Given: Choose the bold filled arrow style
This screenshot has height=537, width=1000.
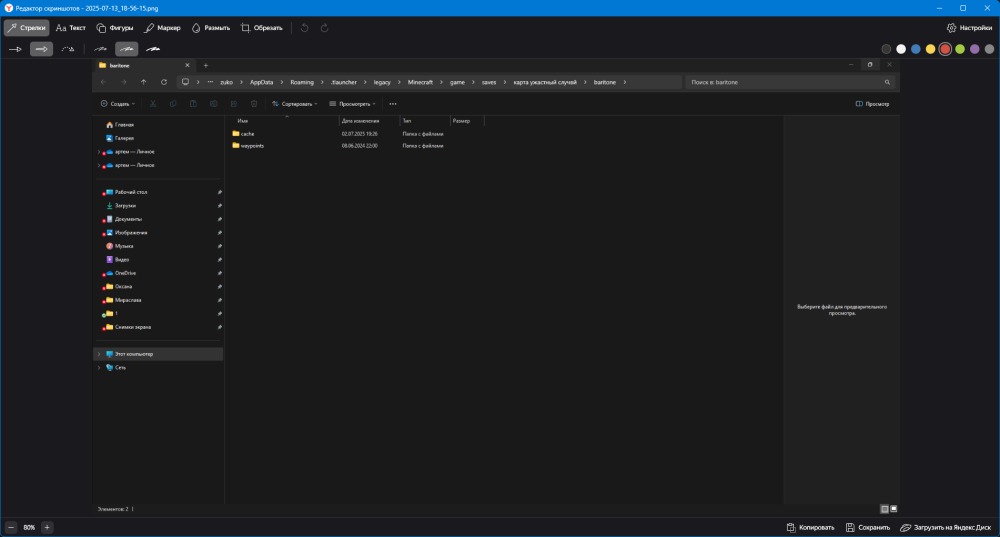Looking at the screenshot, I should coord(41,49).
